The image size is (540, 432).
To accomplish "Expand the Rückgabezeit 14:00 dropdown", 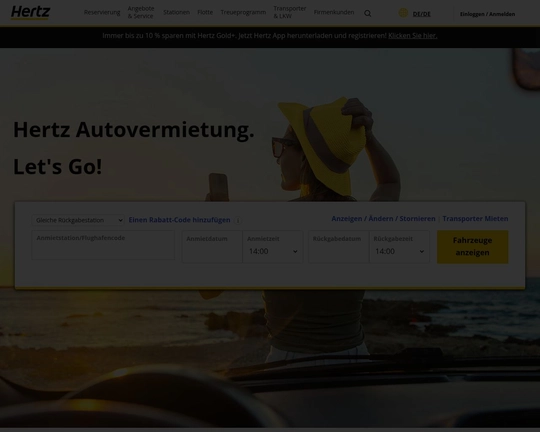I will click(x=399, y=251).
